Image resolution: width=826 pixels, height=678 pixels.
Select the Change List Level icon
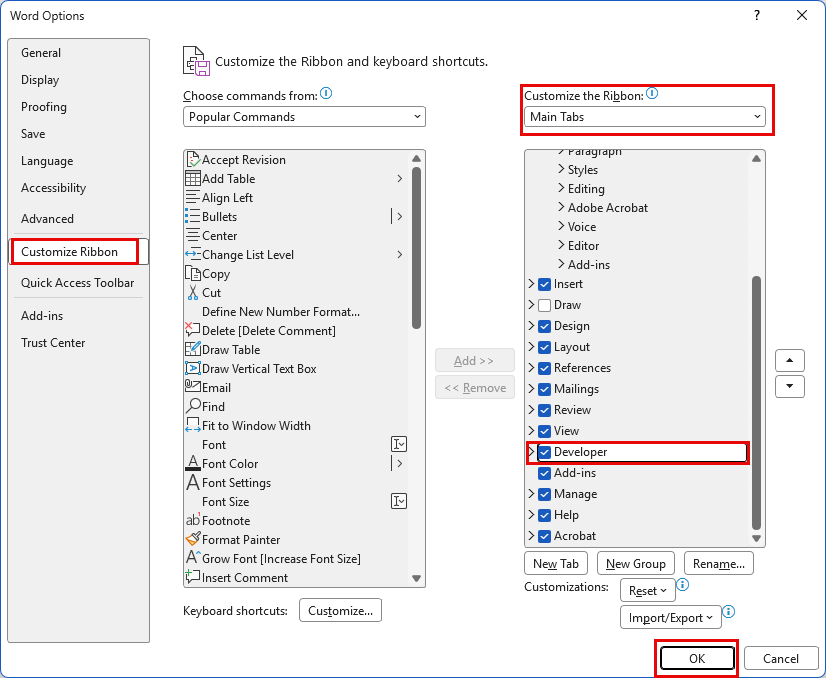[x=193, y=254]
